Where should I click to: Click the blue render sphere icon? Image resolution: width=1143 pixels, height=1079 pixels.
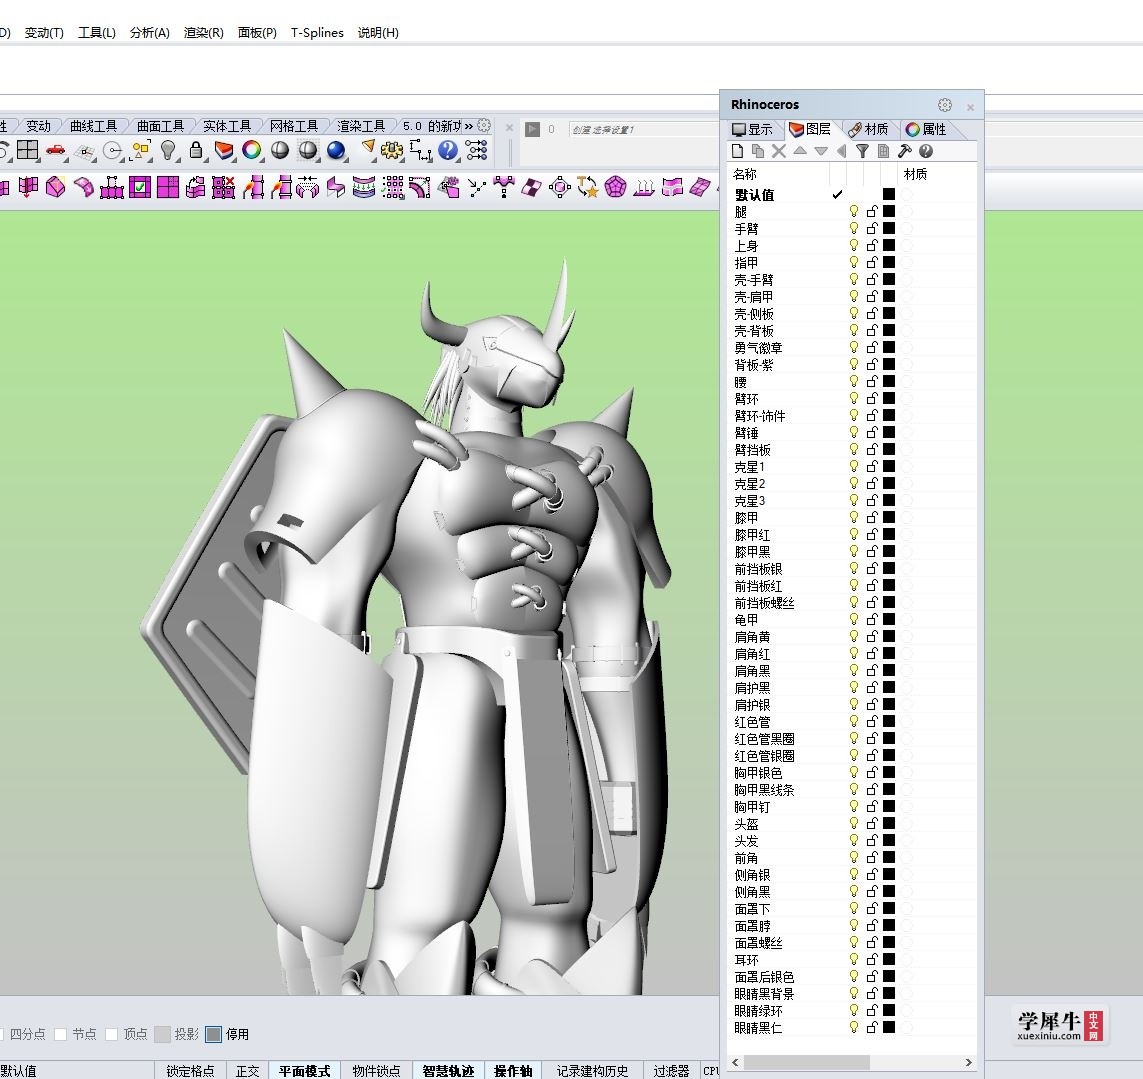[x=336, y=150]
